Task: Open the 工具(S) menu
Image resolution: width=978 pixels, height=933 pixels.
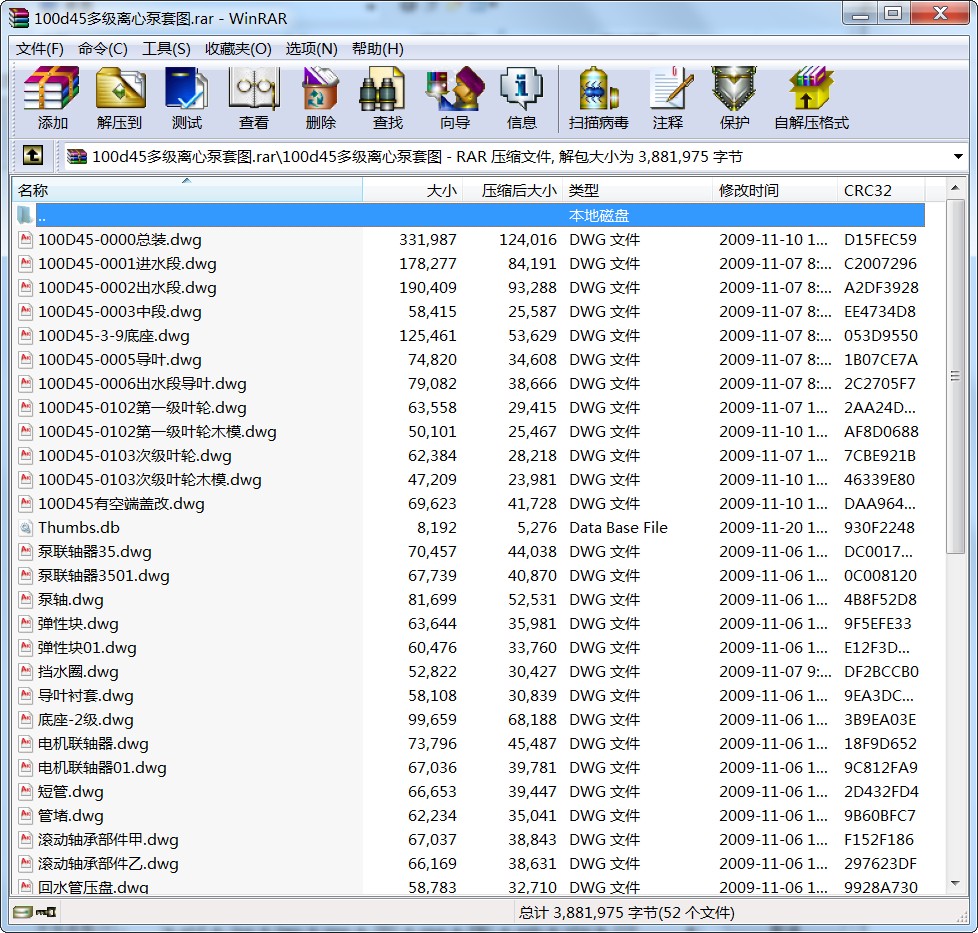Action: point(166,49)
